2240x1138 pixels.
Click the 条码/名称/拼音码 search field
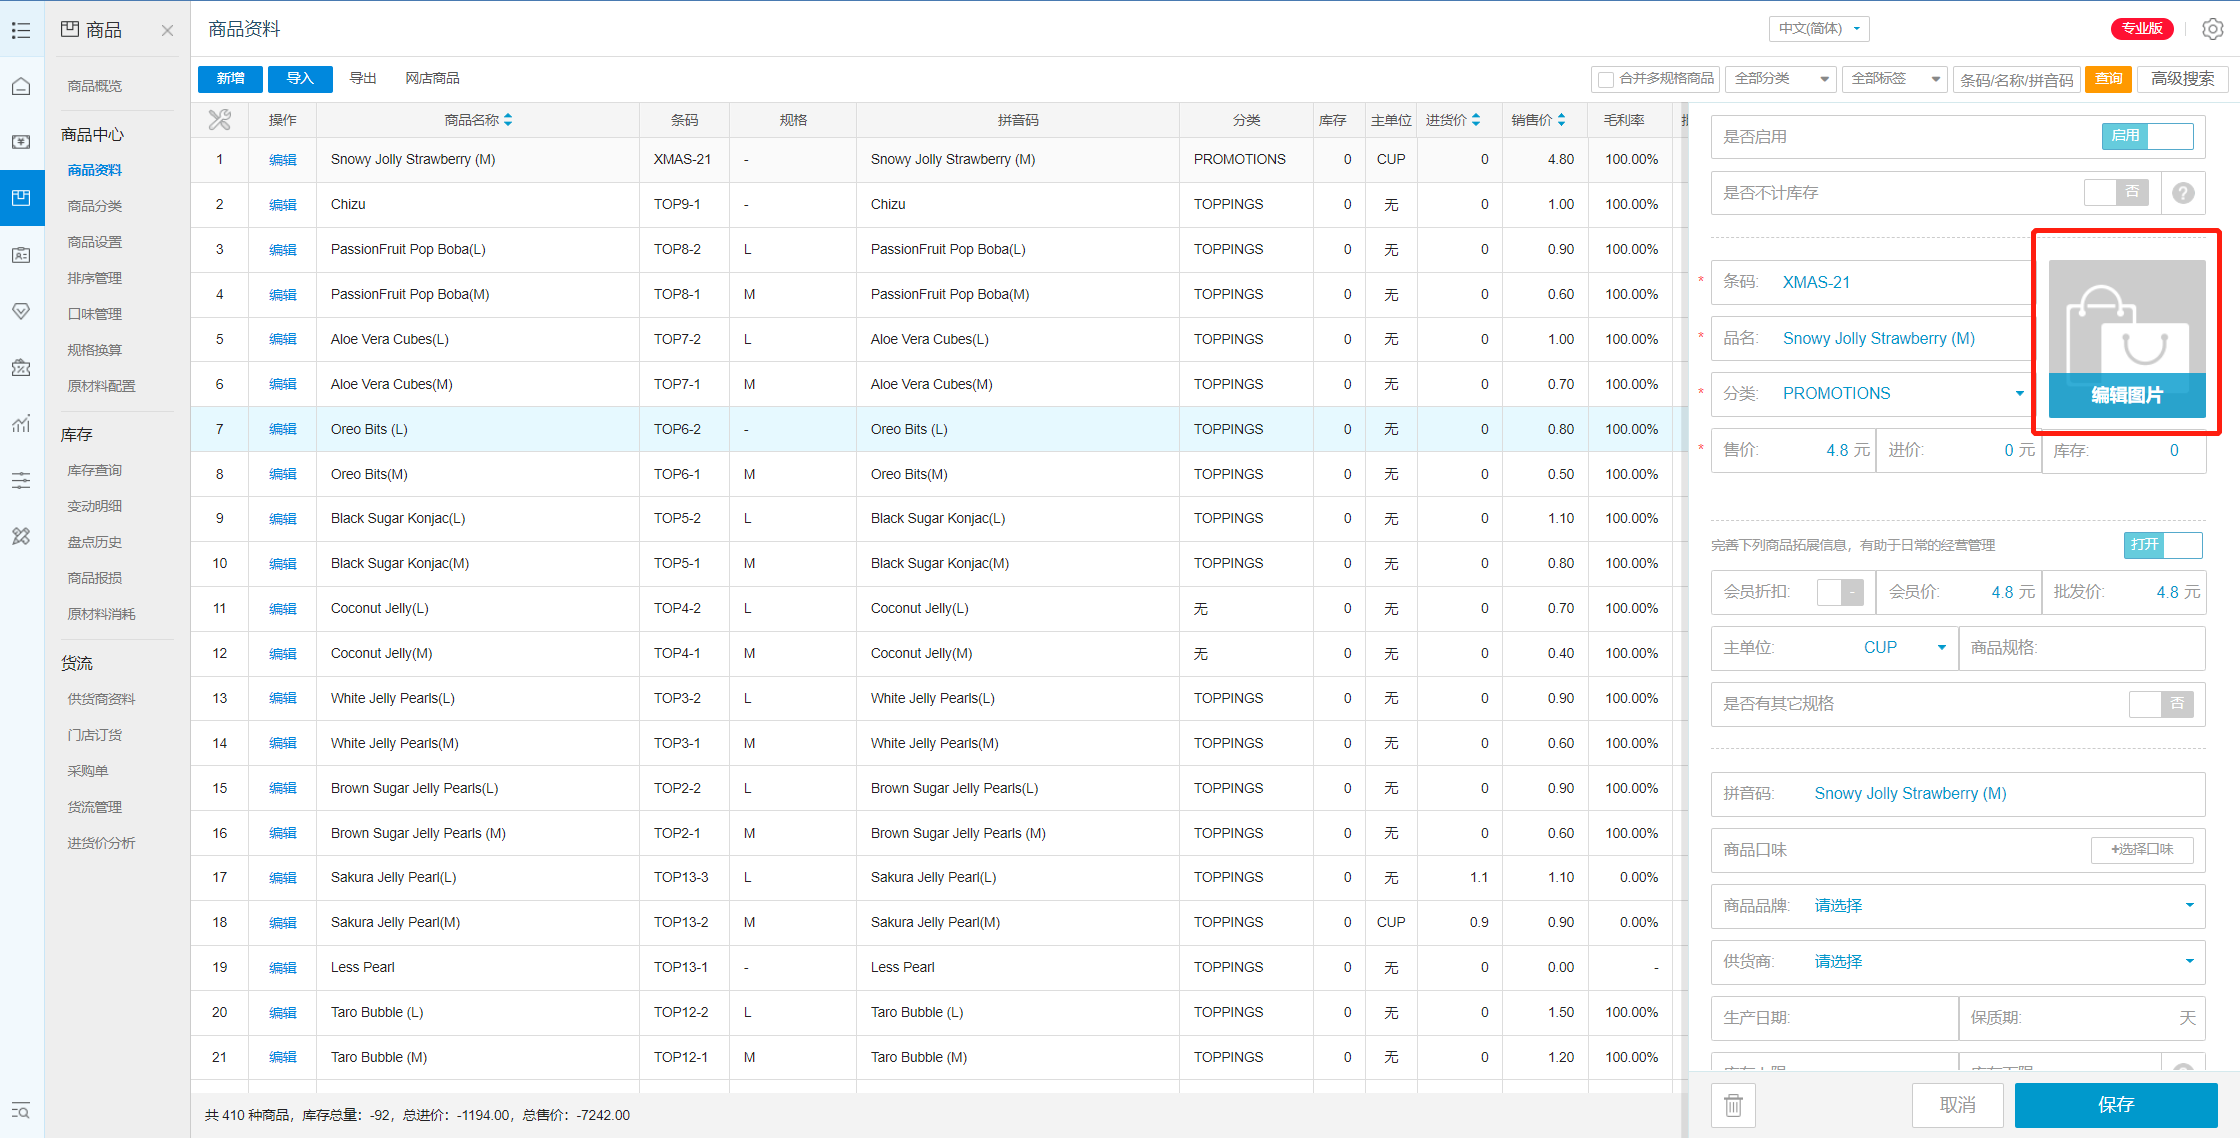click(2016, 79)
